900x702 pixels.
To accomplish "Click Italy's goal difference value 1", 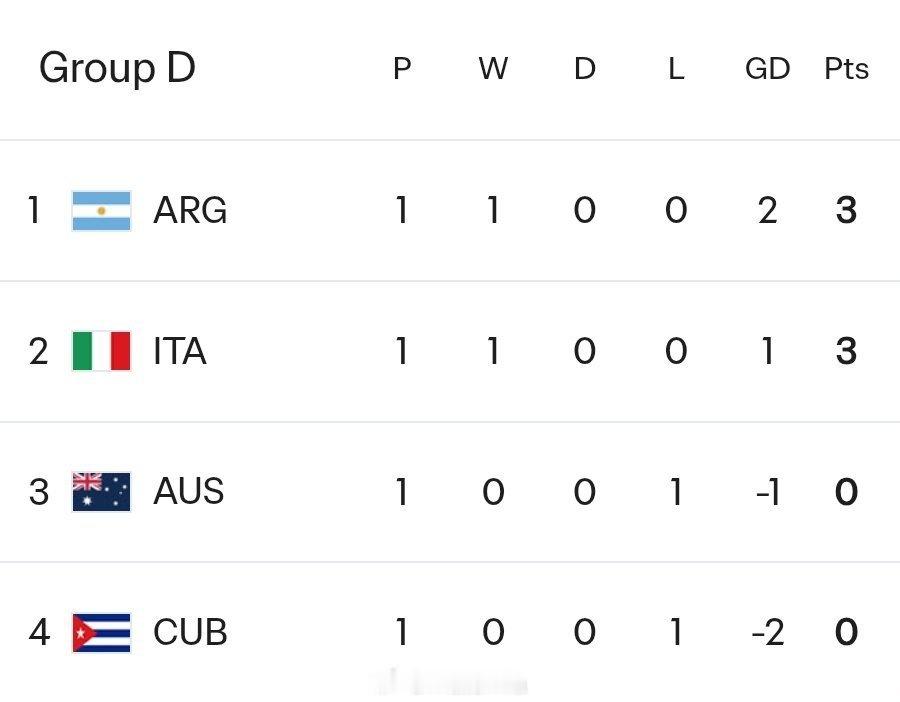I will point(767,352).
